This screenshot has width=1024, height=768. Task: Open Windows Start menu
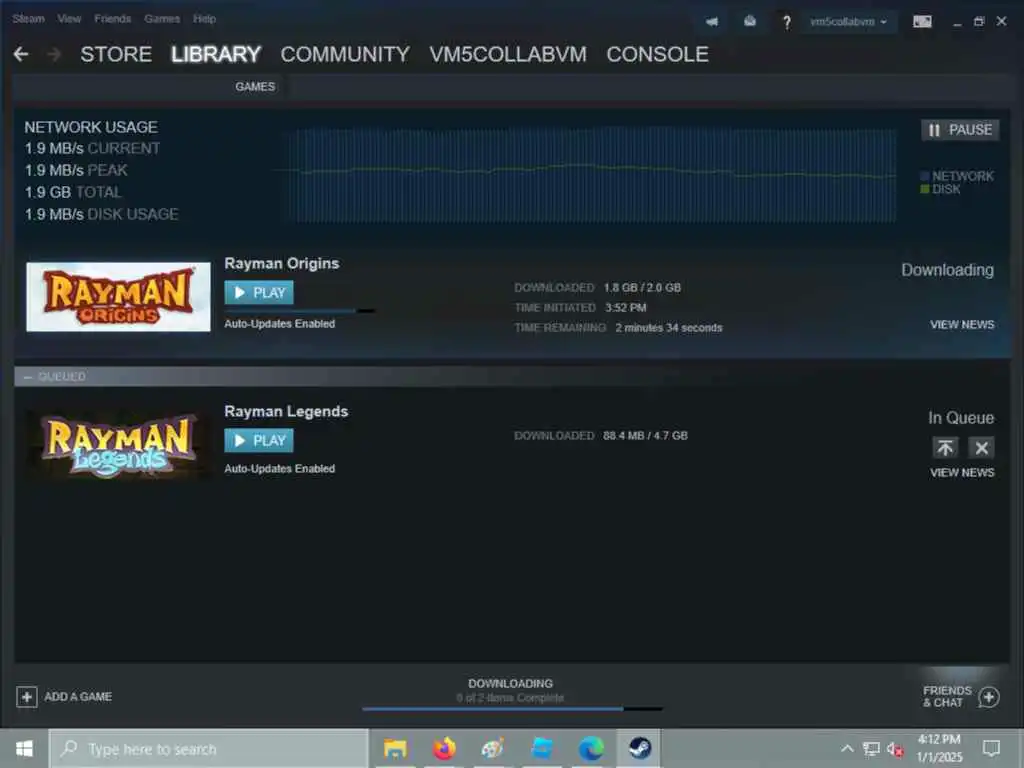(x=24, y=748)
